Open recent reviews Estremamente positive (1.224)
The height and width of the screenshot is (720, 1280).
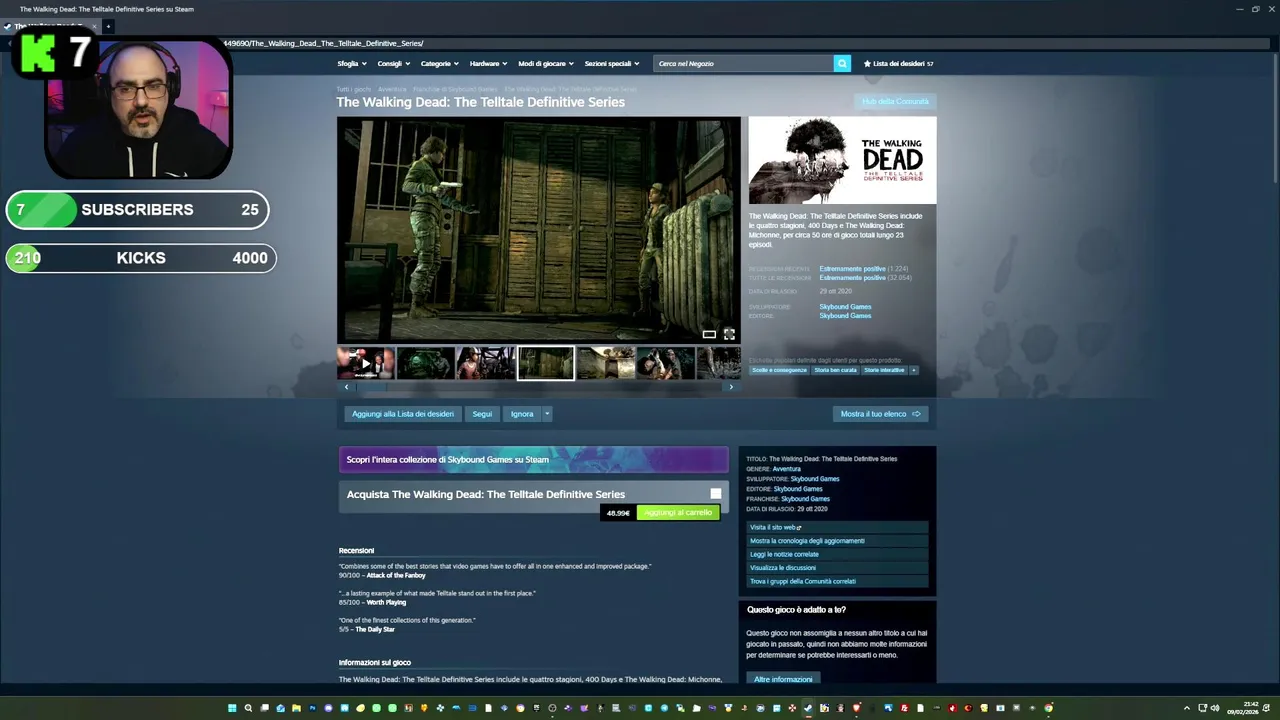pos(863,269)
